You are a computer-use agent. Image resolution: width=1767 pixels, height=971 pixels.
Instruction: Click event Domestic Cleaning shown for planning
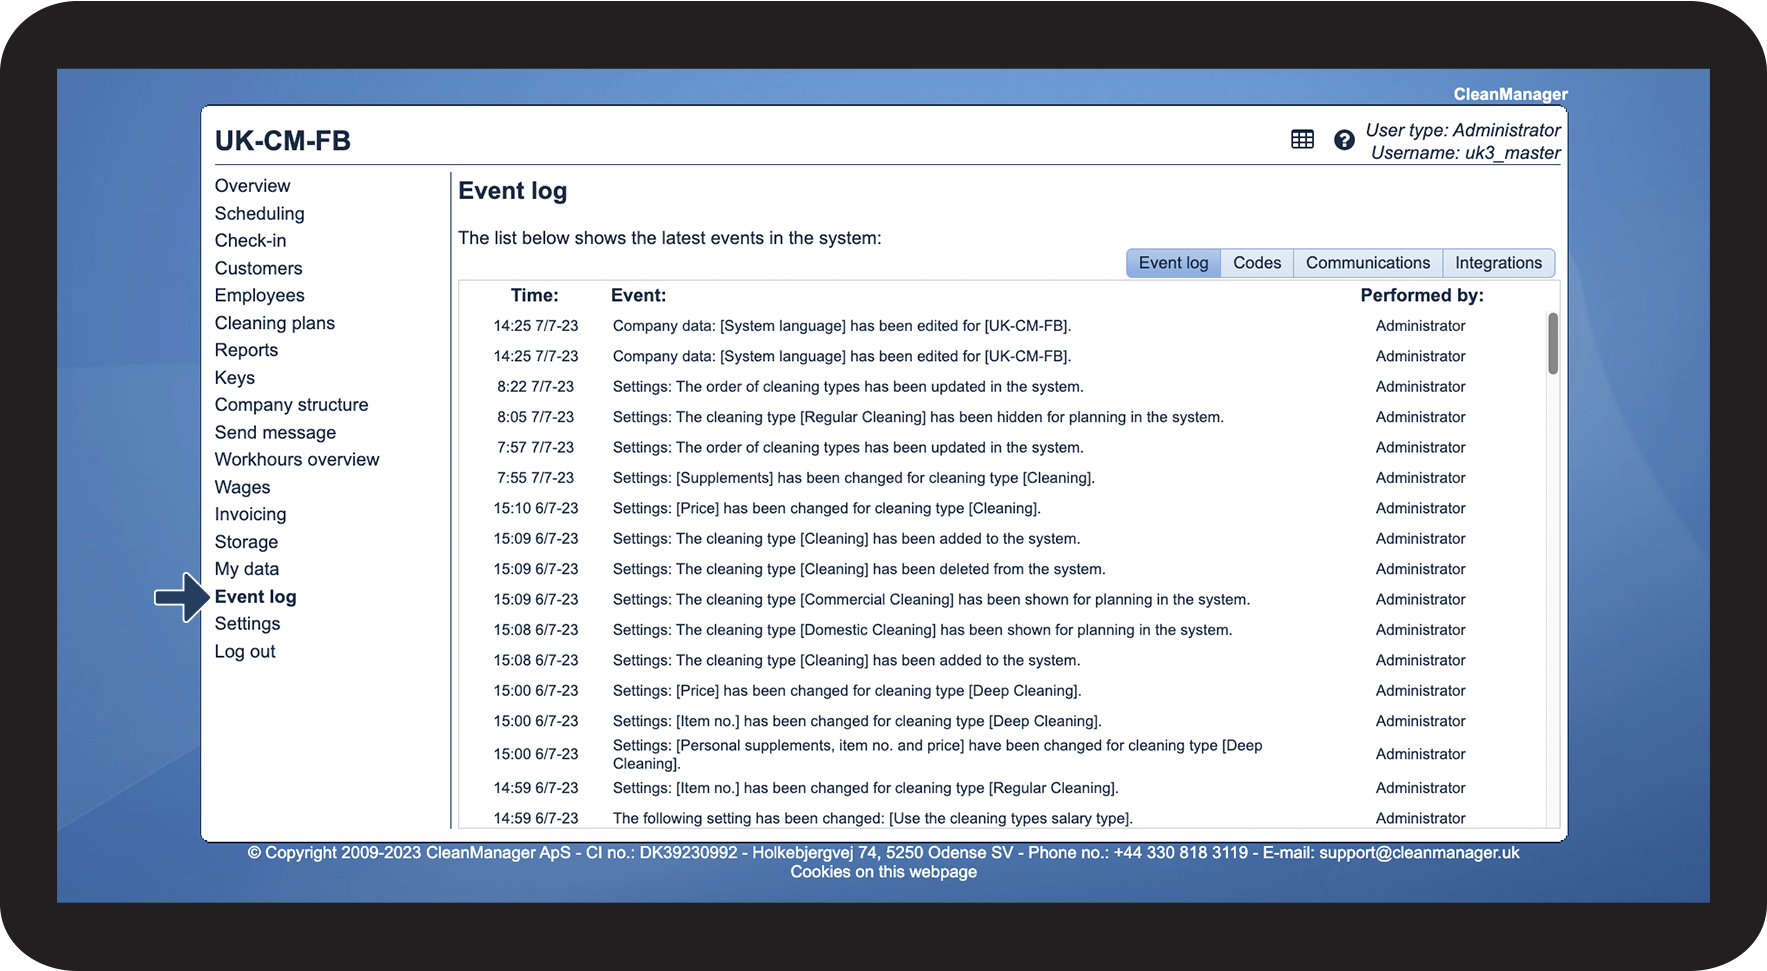point(922,630)
